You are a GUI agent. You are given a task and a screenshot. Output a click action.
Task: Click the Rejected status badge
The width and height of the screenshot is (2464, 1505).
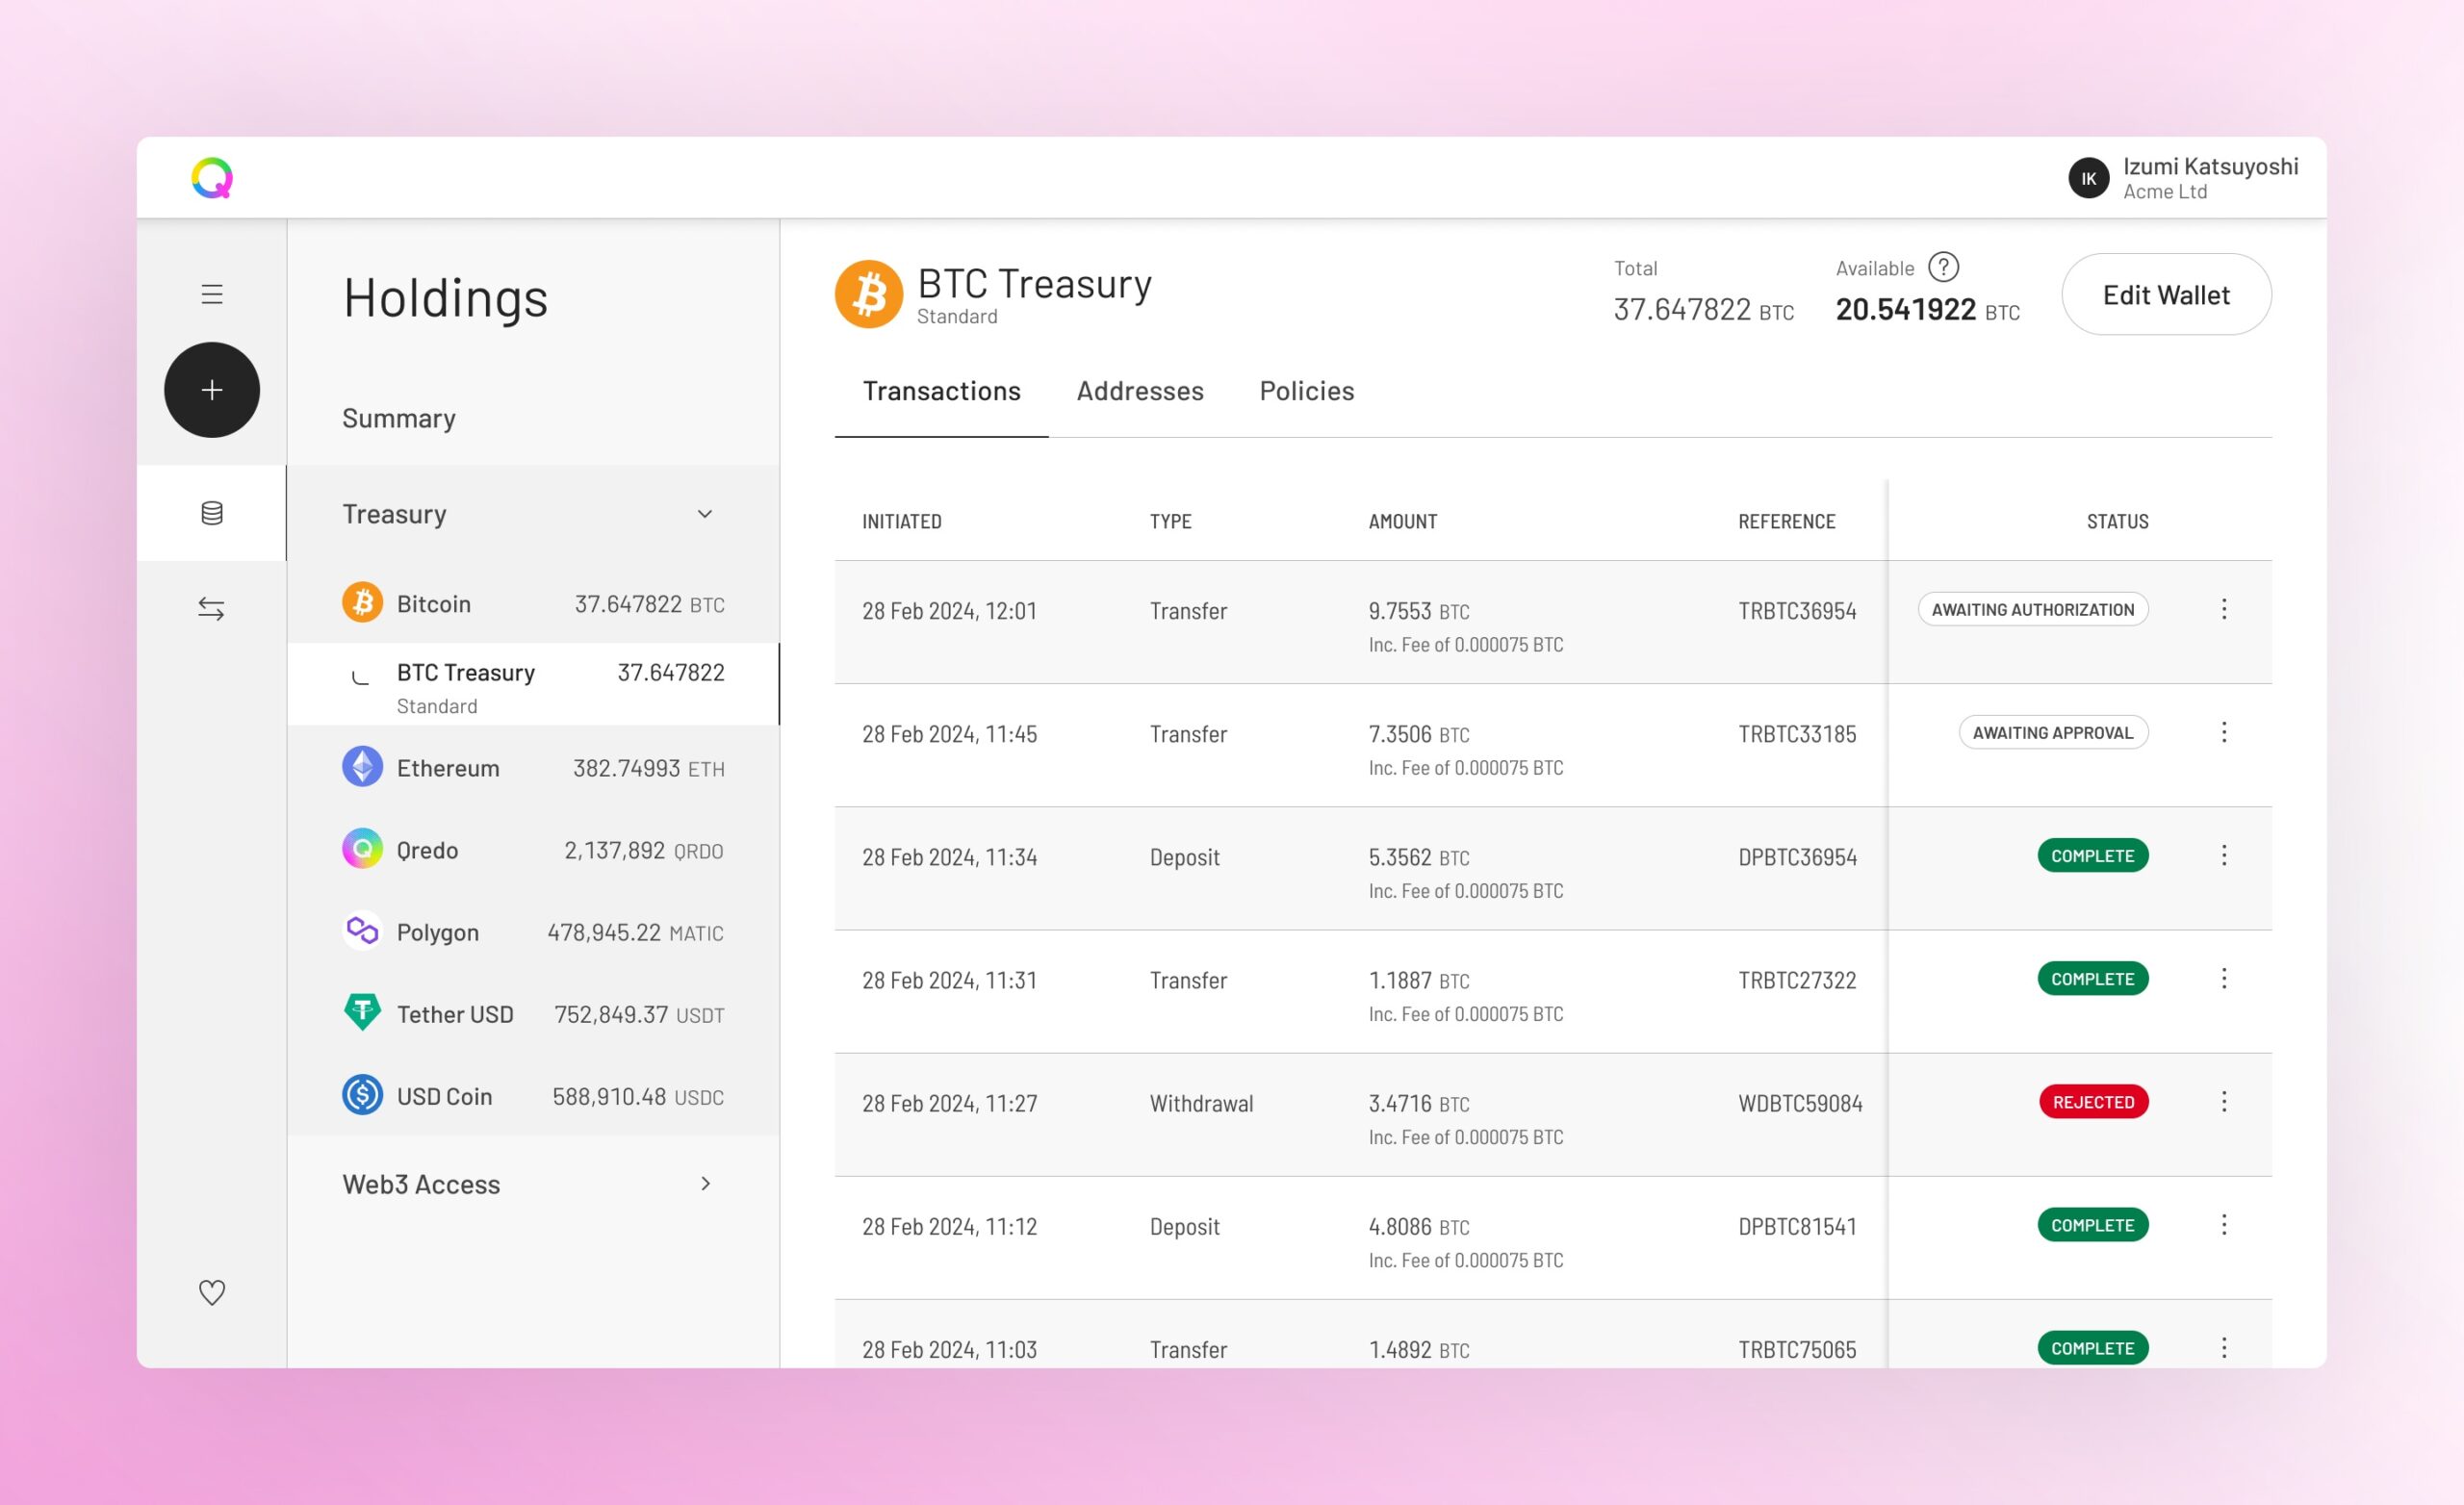2094,1102
